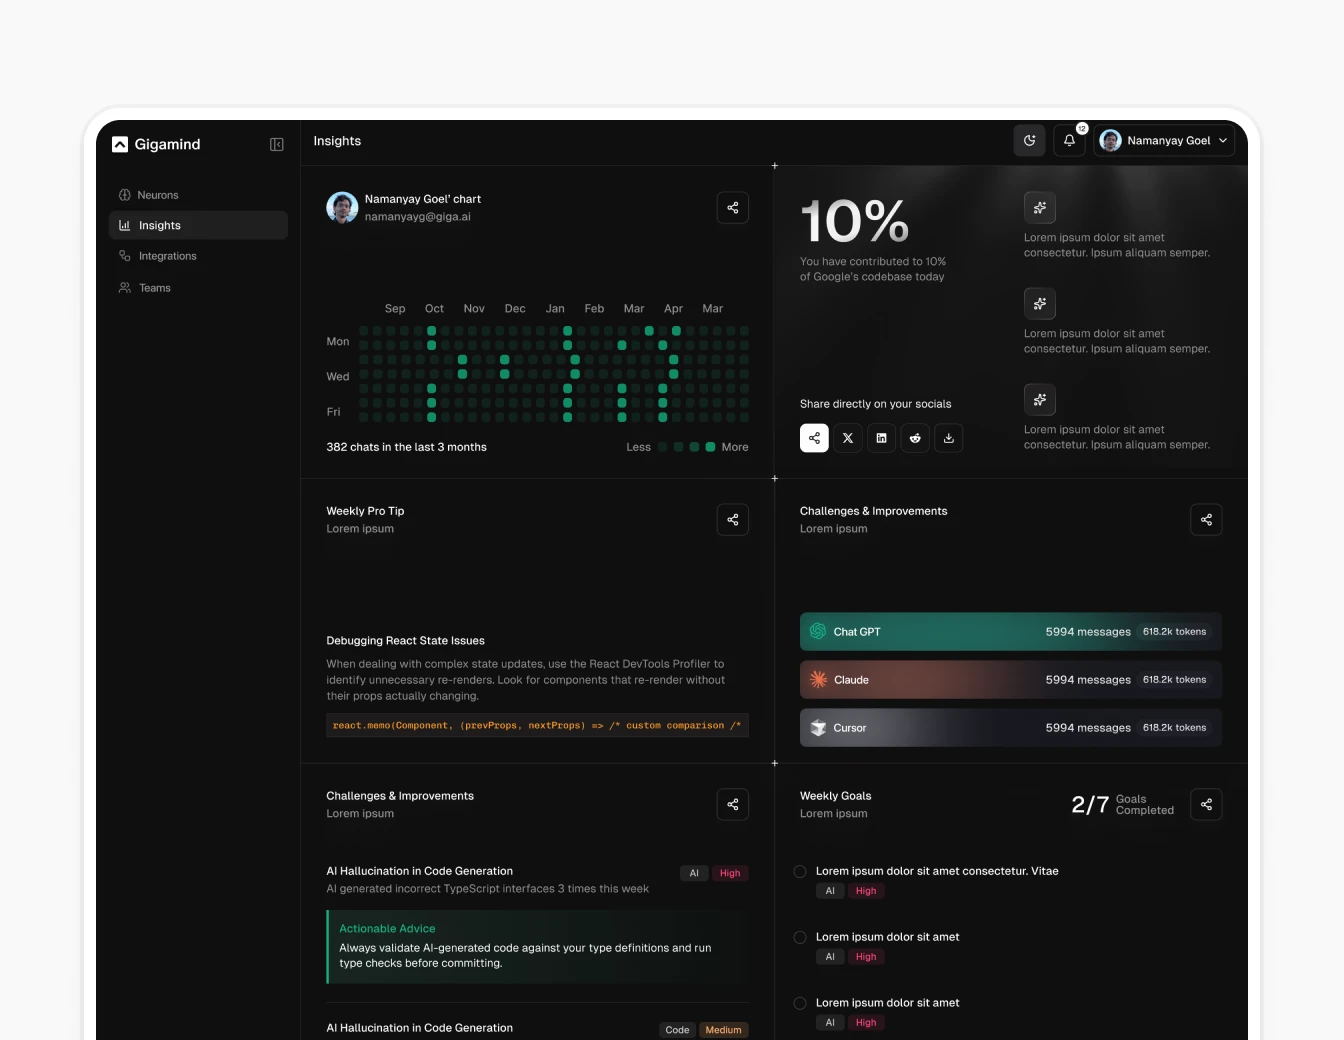Collapse the sidebar with the panel icon
Viewport: 1344px width, 1040px height.
coord(276,144)
